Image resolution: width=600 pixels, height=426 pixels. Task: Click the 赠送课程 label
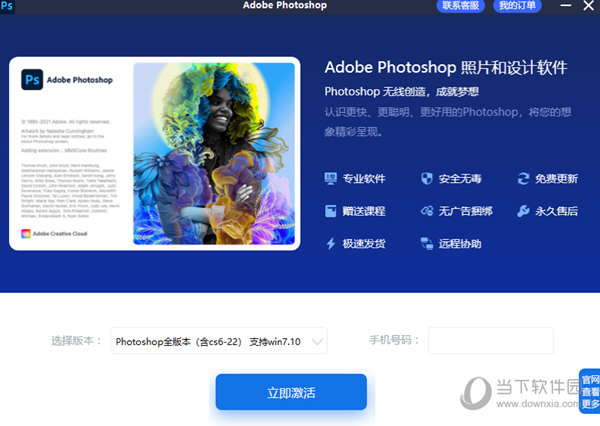pos(364,211)
